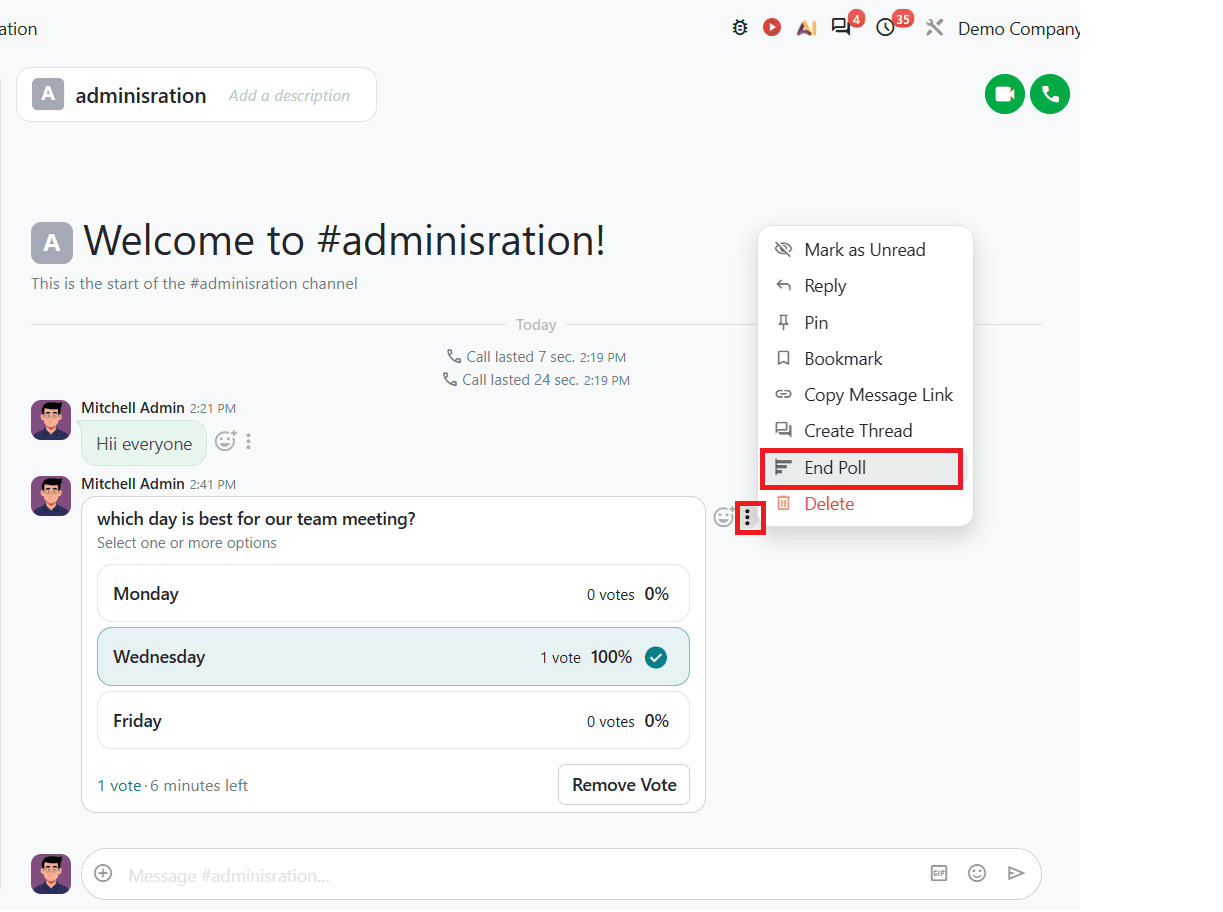
Task: Open the emoji picker in composer
Action: (x=977, y=873)
